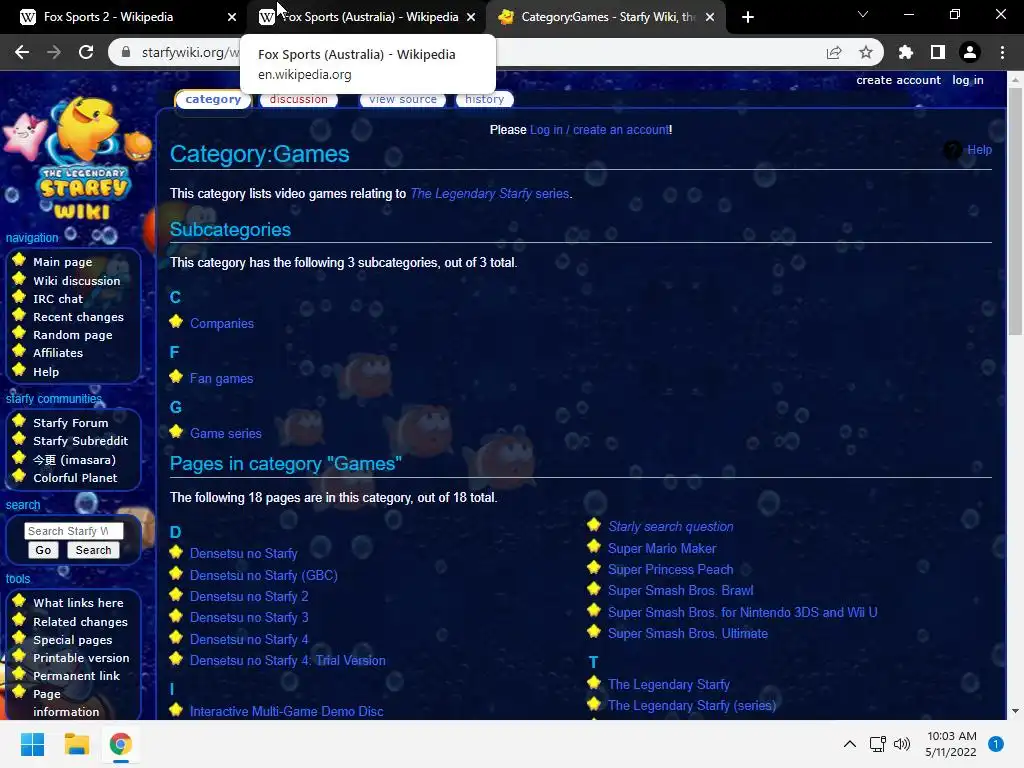Open the Fan games subcategory
This screenshot has height=768, width=1024.
221,378
